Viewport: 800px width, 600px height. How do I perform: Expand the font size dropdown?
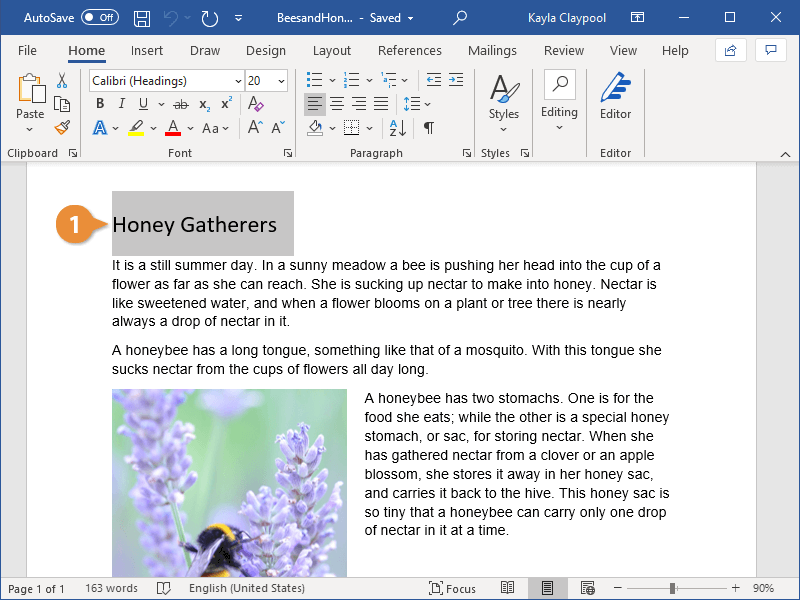(x=281, y=81)
